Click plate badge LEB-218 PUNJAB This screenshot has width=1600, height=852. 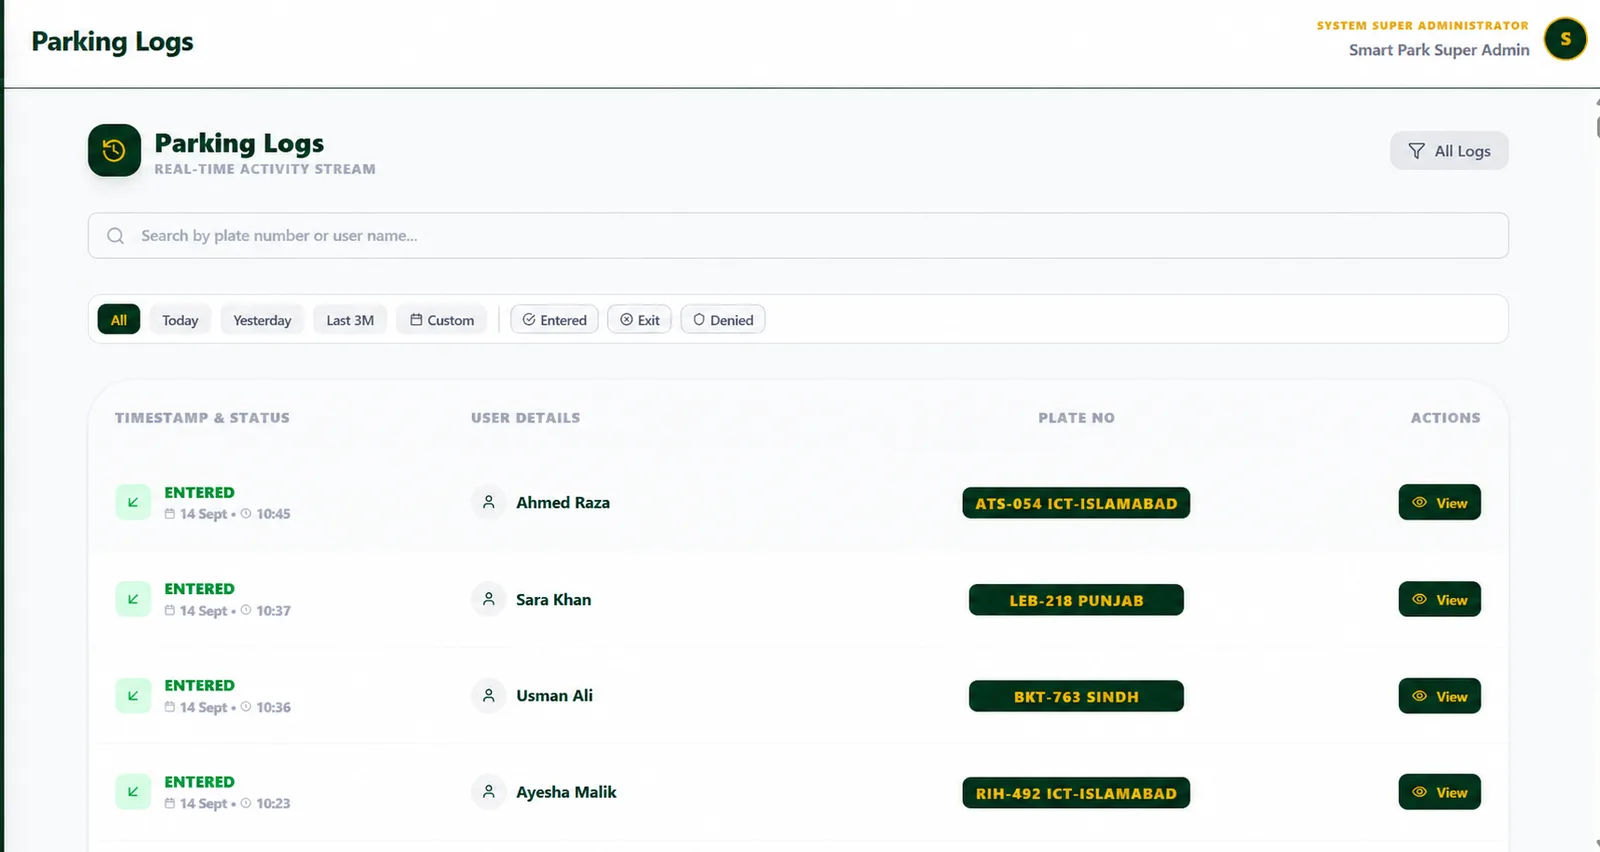coord(1076,600)
